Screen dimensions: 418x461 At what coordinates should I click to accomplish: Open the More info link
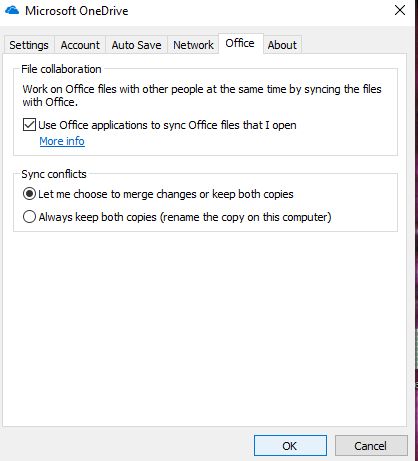pos(62,141)
